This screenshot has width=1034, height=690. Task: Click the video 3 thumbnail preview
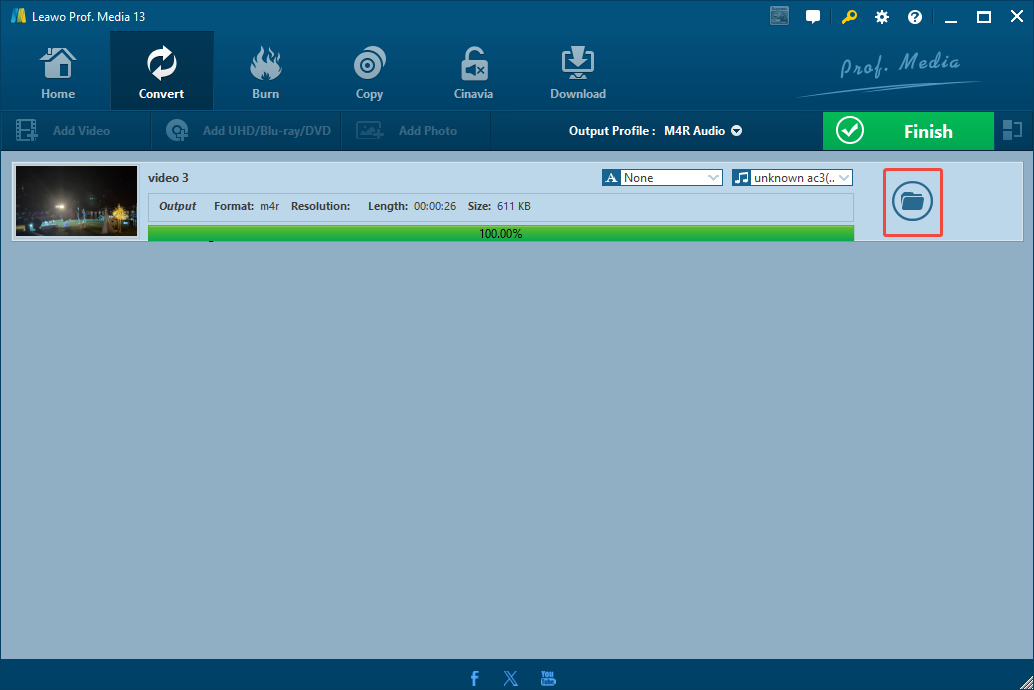point(75,202)
